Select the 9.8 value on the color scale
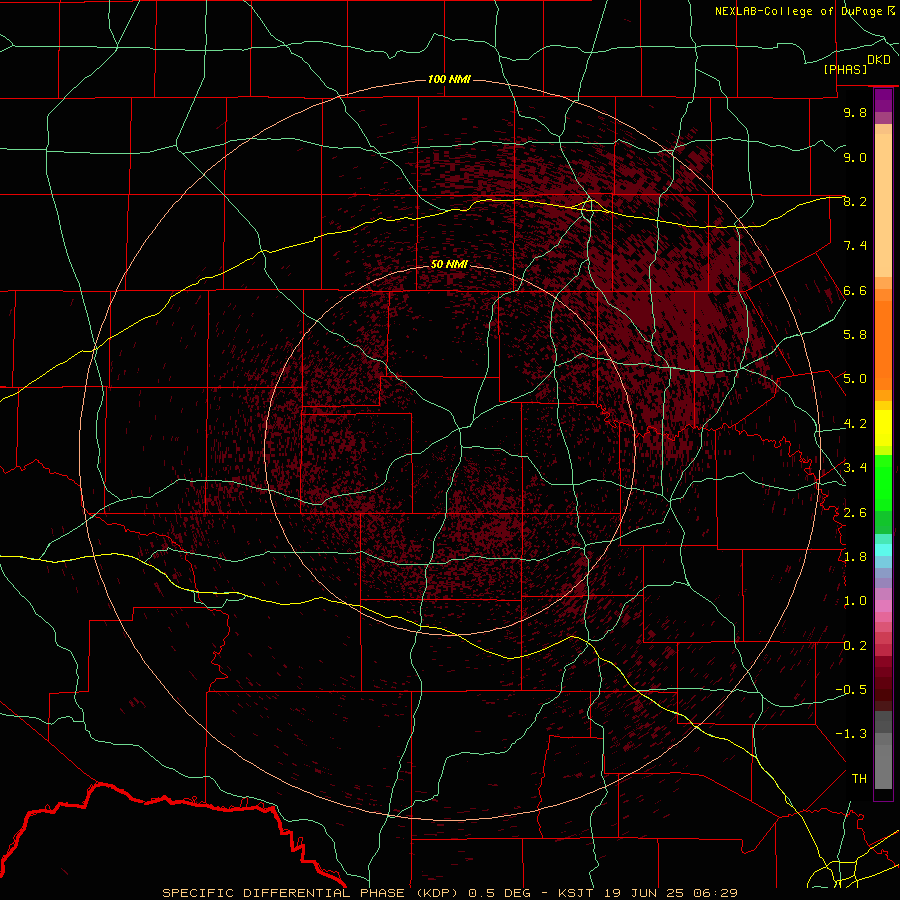The height and width of the screenshot is (900, 900). tap(855, 112)
